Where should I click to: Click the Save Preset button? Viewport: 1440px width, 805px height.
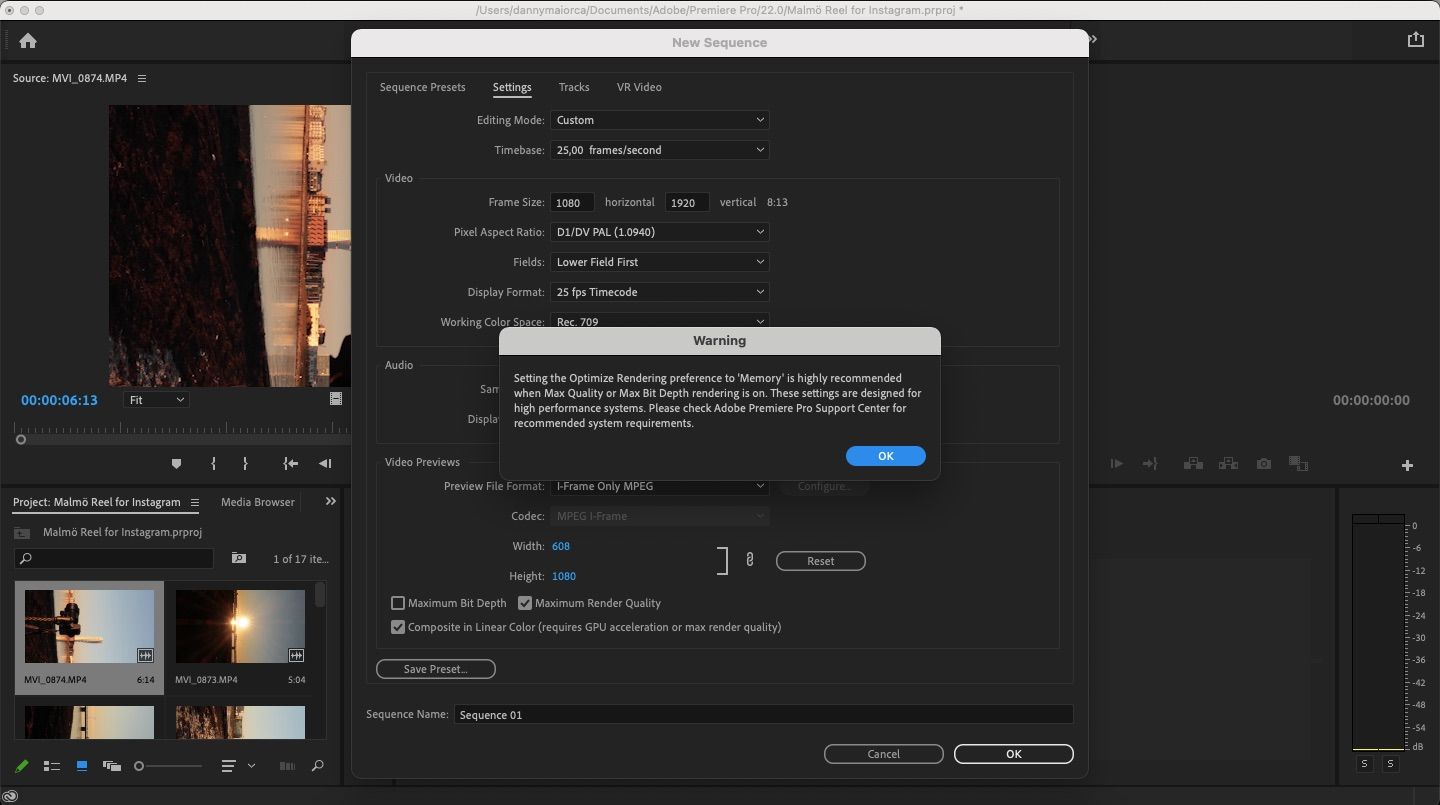[435, 669]
